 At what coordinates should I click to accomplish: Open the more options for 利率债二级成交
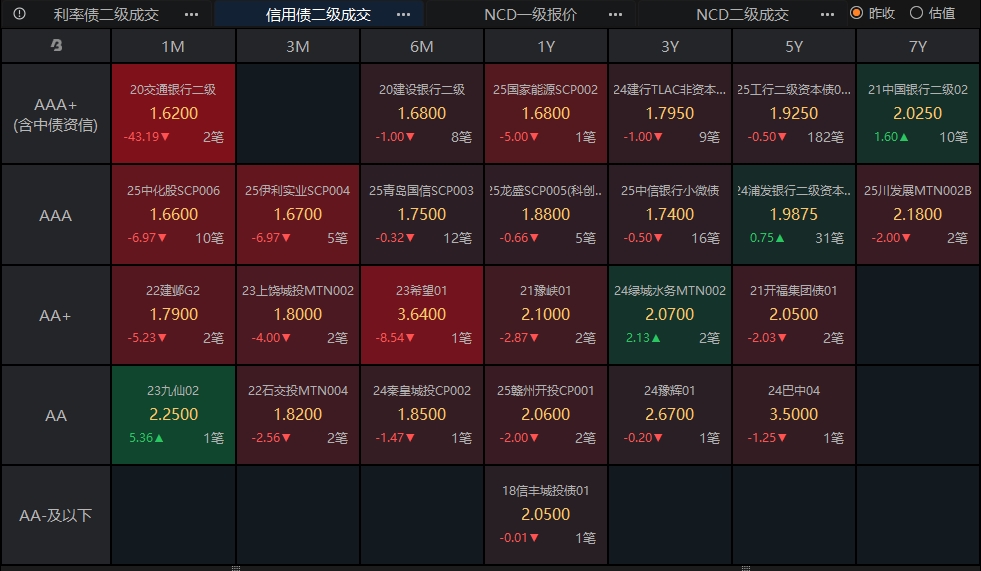191,14
